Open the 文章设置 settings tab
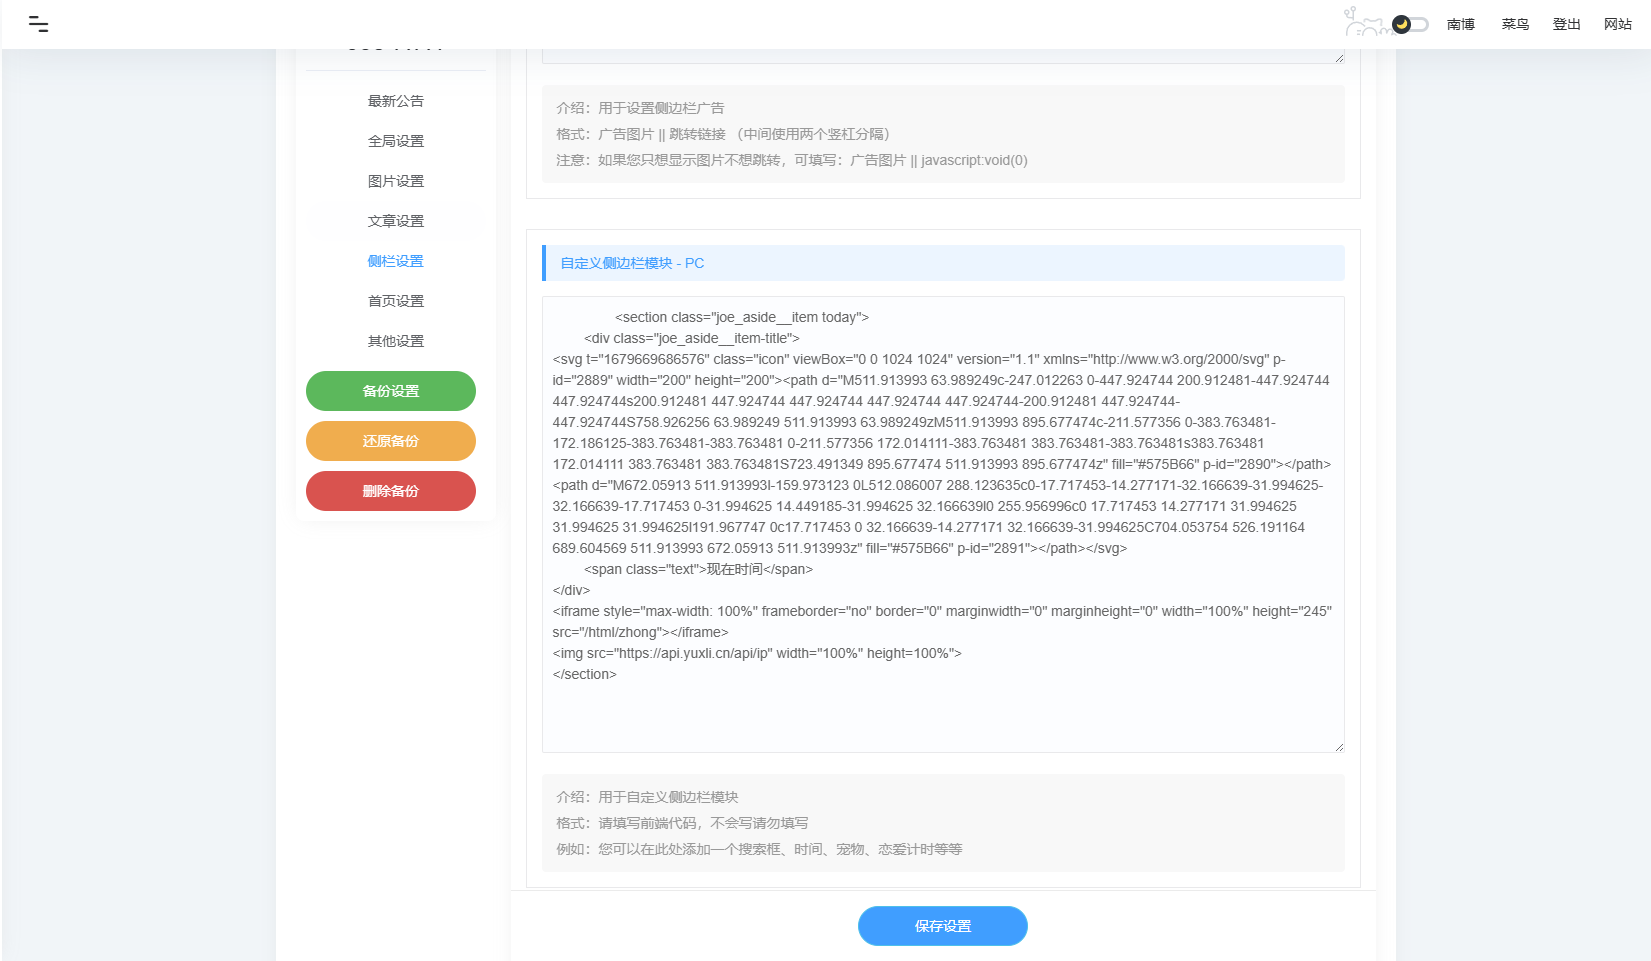This screenshot has width=1651, height=961. pyautogui.click(x=396, y=220)
